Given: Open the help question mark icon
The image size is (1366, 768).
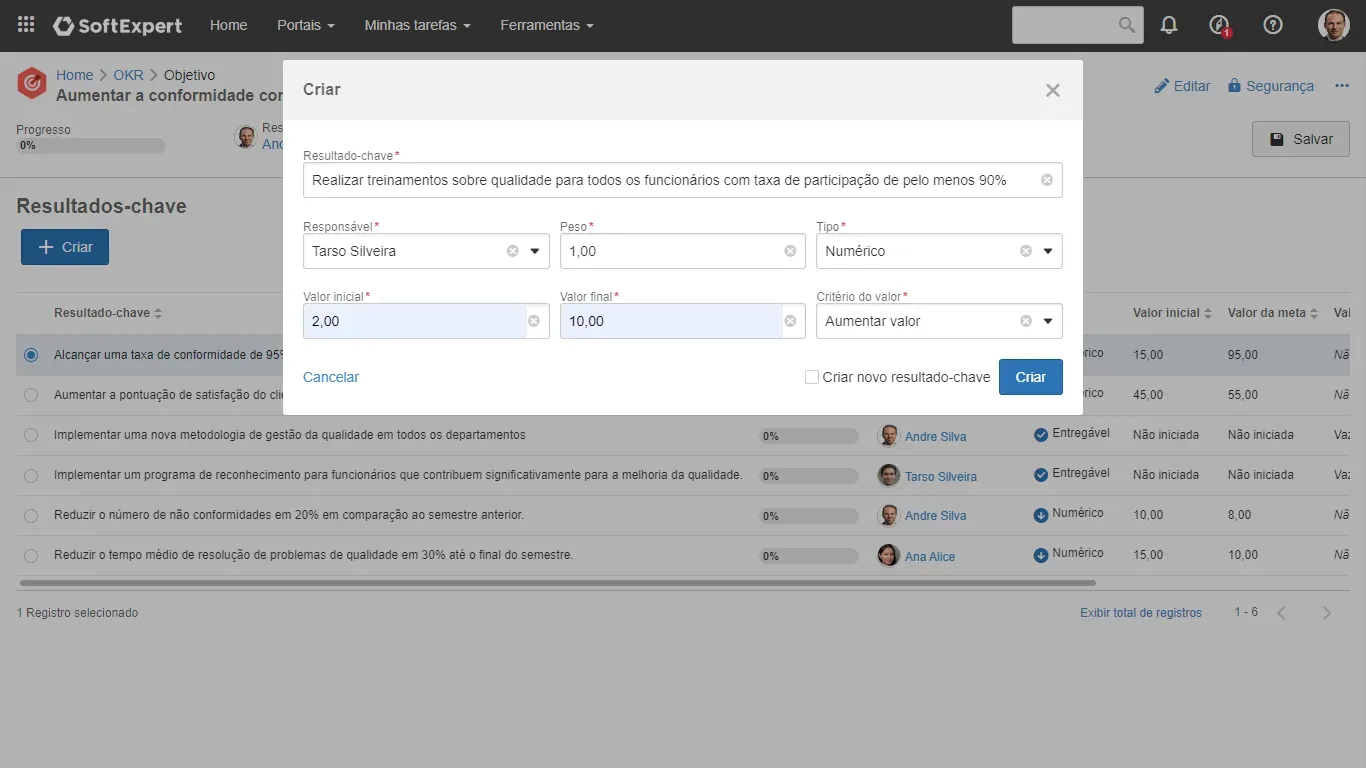Looking at the screenshot, I should (1273, 25).
